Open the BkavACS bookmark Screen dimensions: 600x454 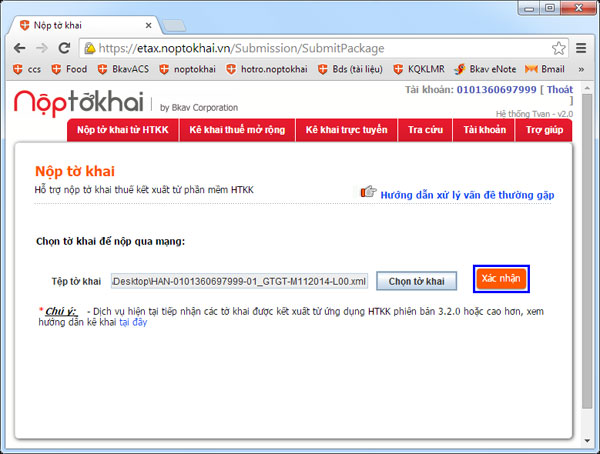click(123, 69)
